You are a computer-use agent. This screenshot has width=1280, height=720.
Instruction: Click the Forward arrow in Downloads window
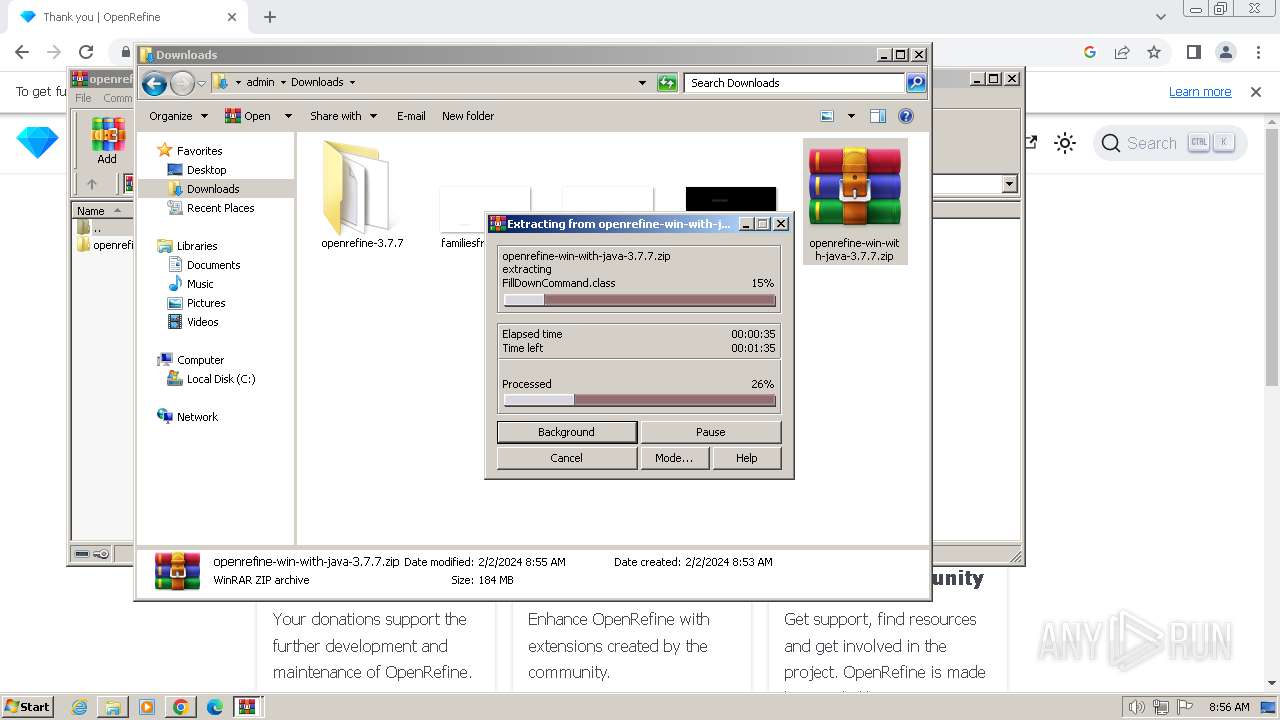pos(182,83)
